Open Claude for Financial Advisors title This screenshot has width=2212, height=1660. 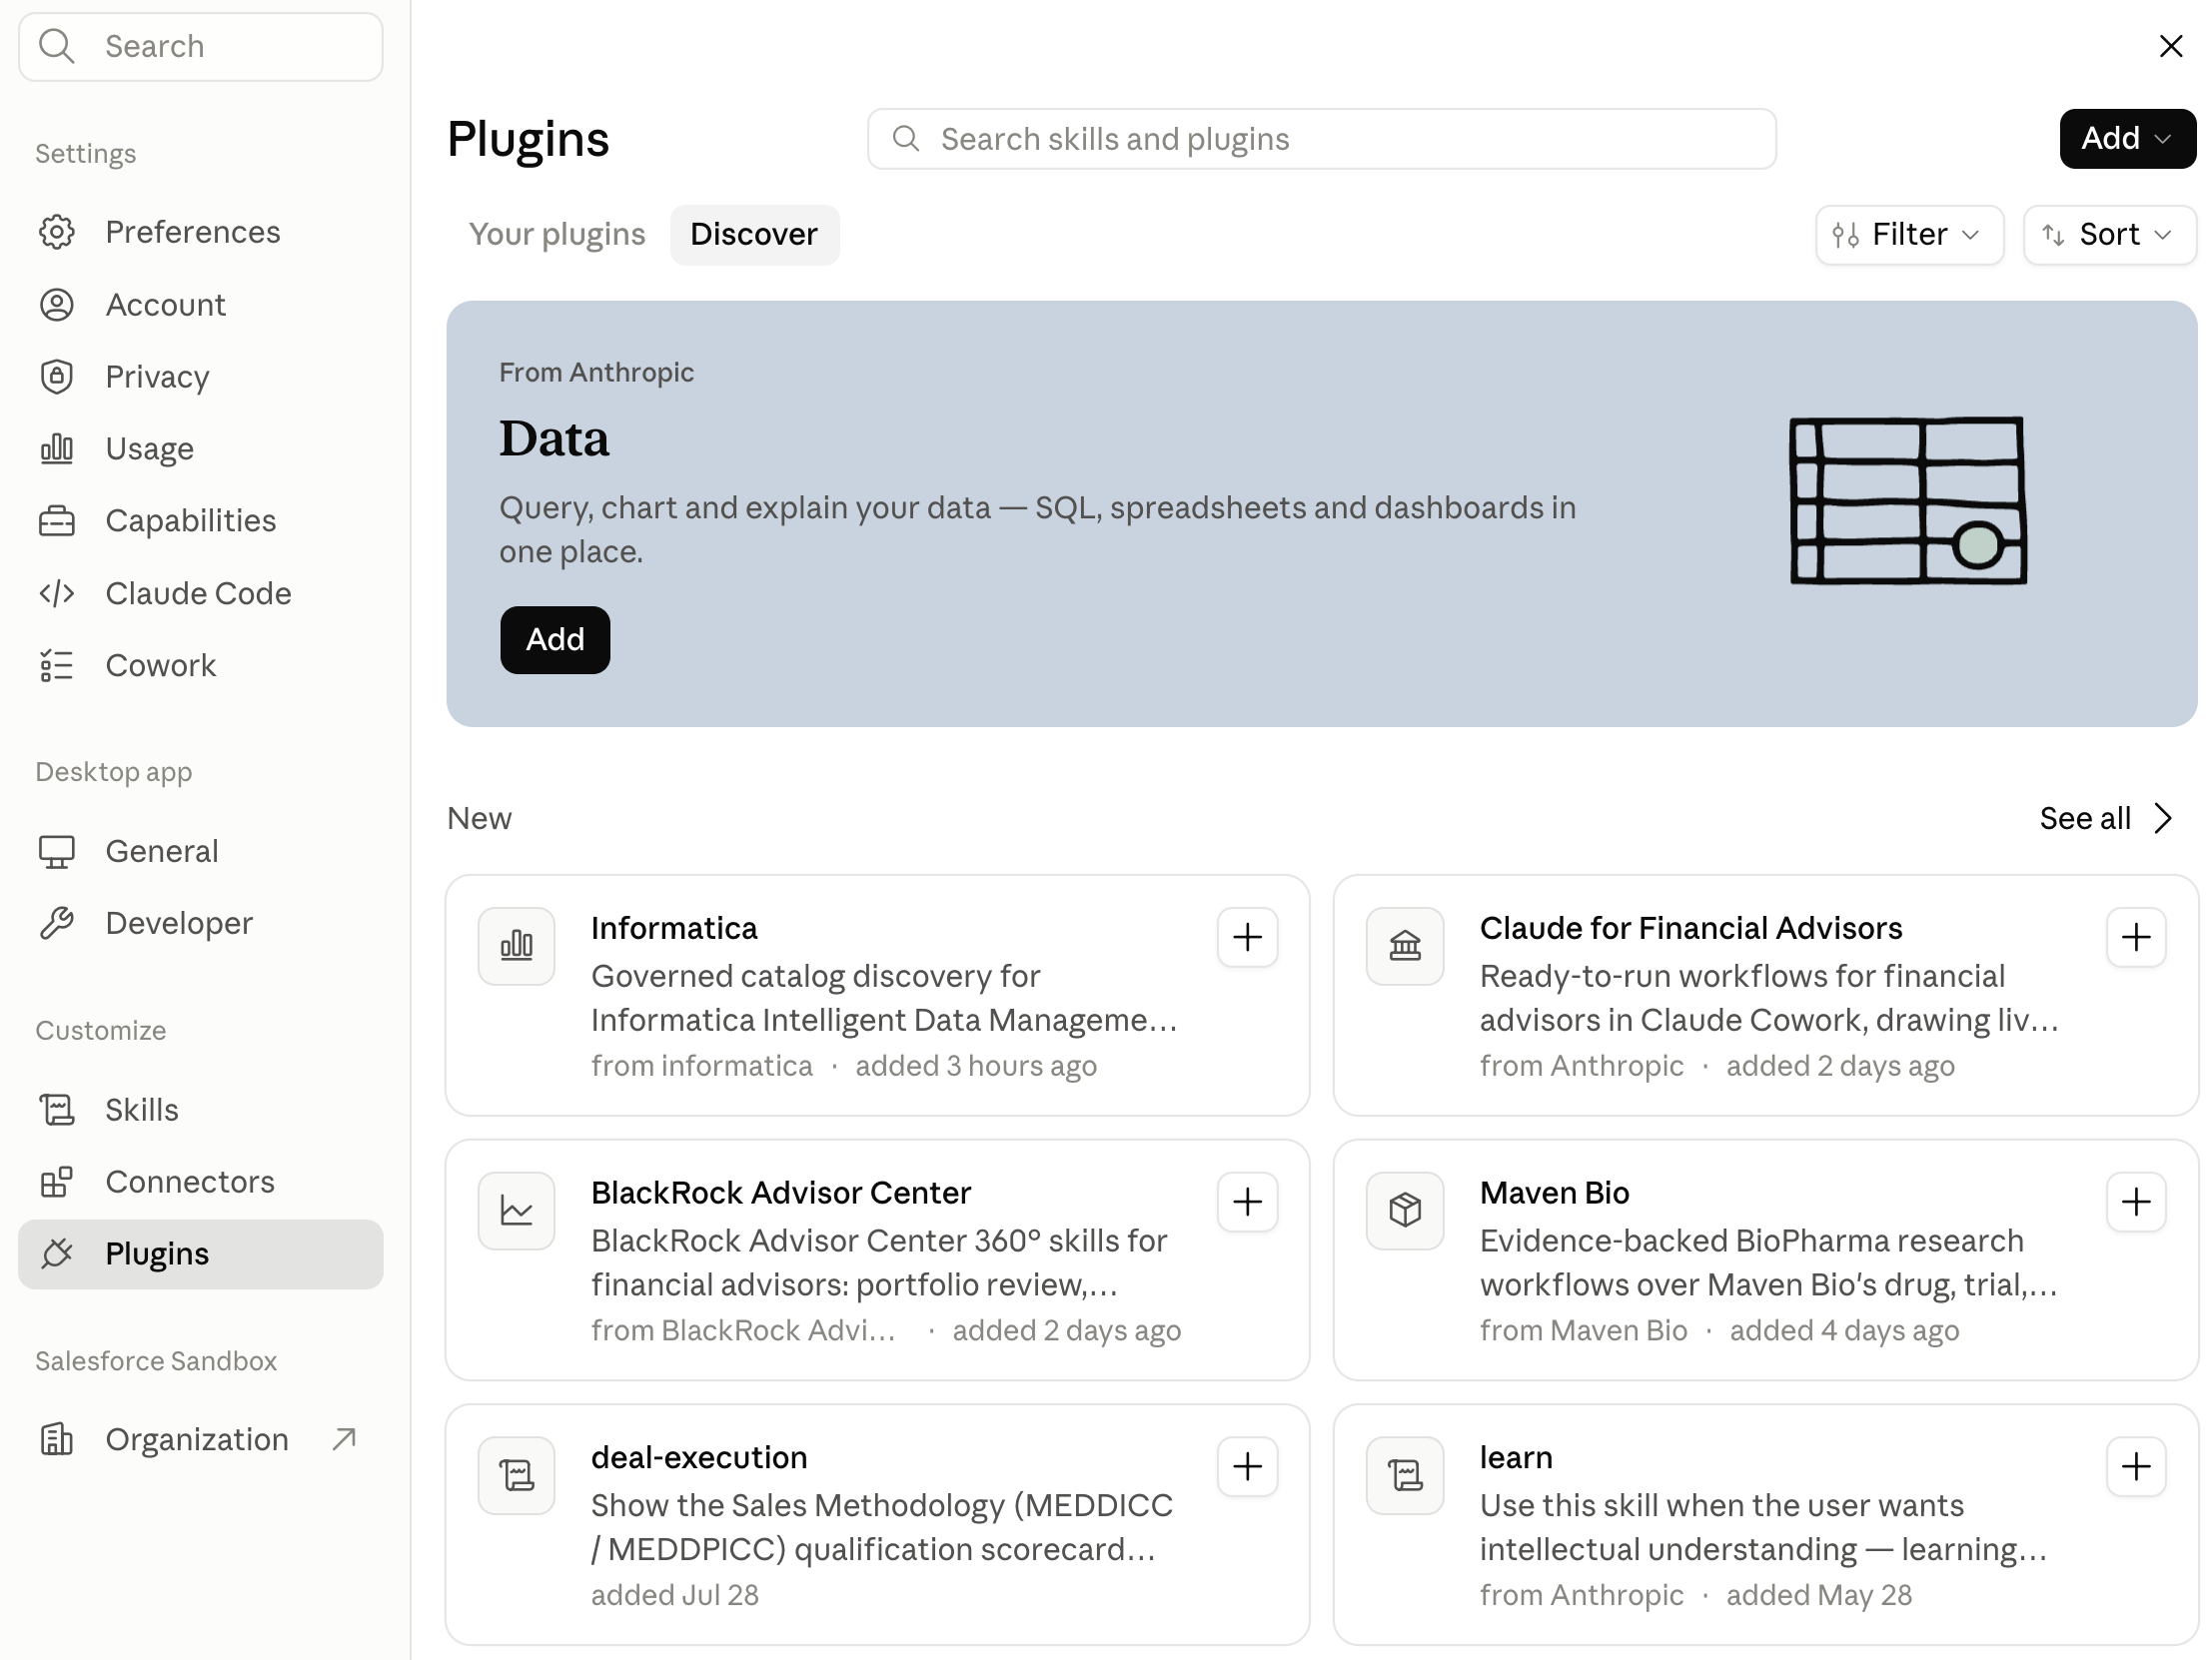pyautogui.click(x=1691, y=928)
